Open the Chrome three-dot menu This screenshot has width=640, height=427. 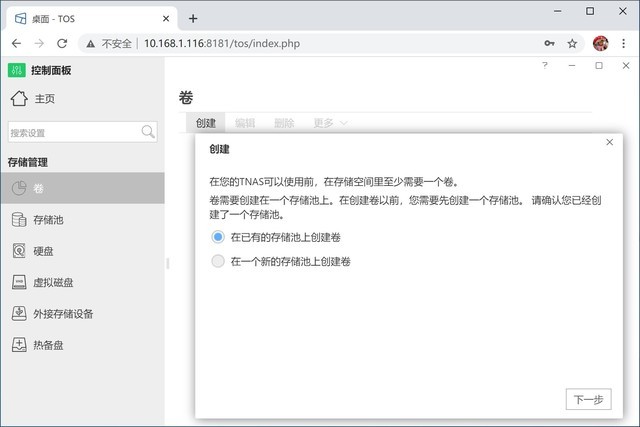623,43
